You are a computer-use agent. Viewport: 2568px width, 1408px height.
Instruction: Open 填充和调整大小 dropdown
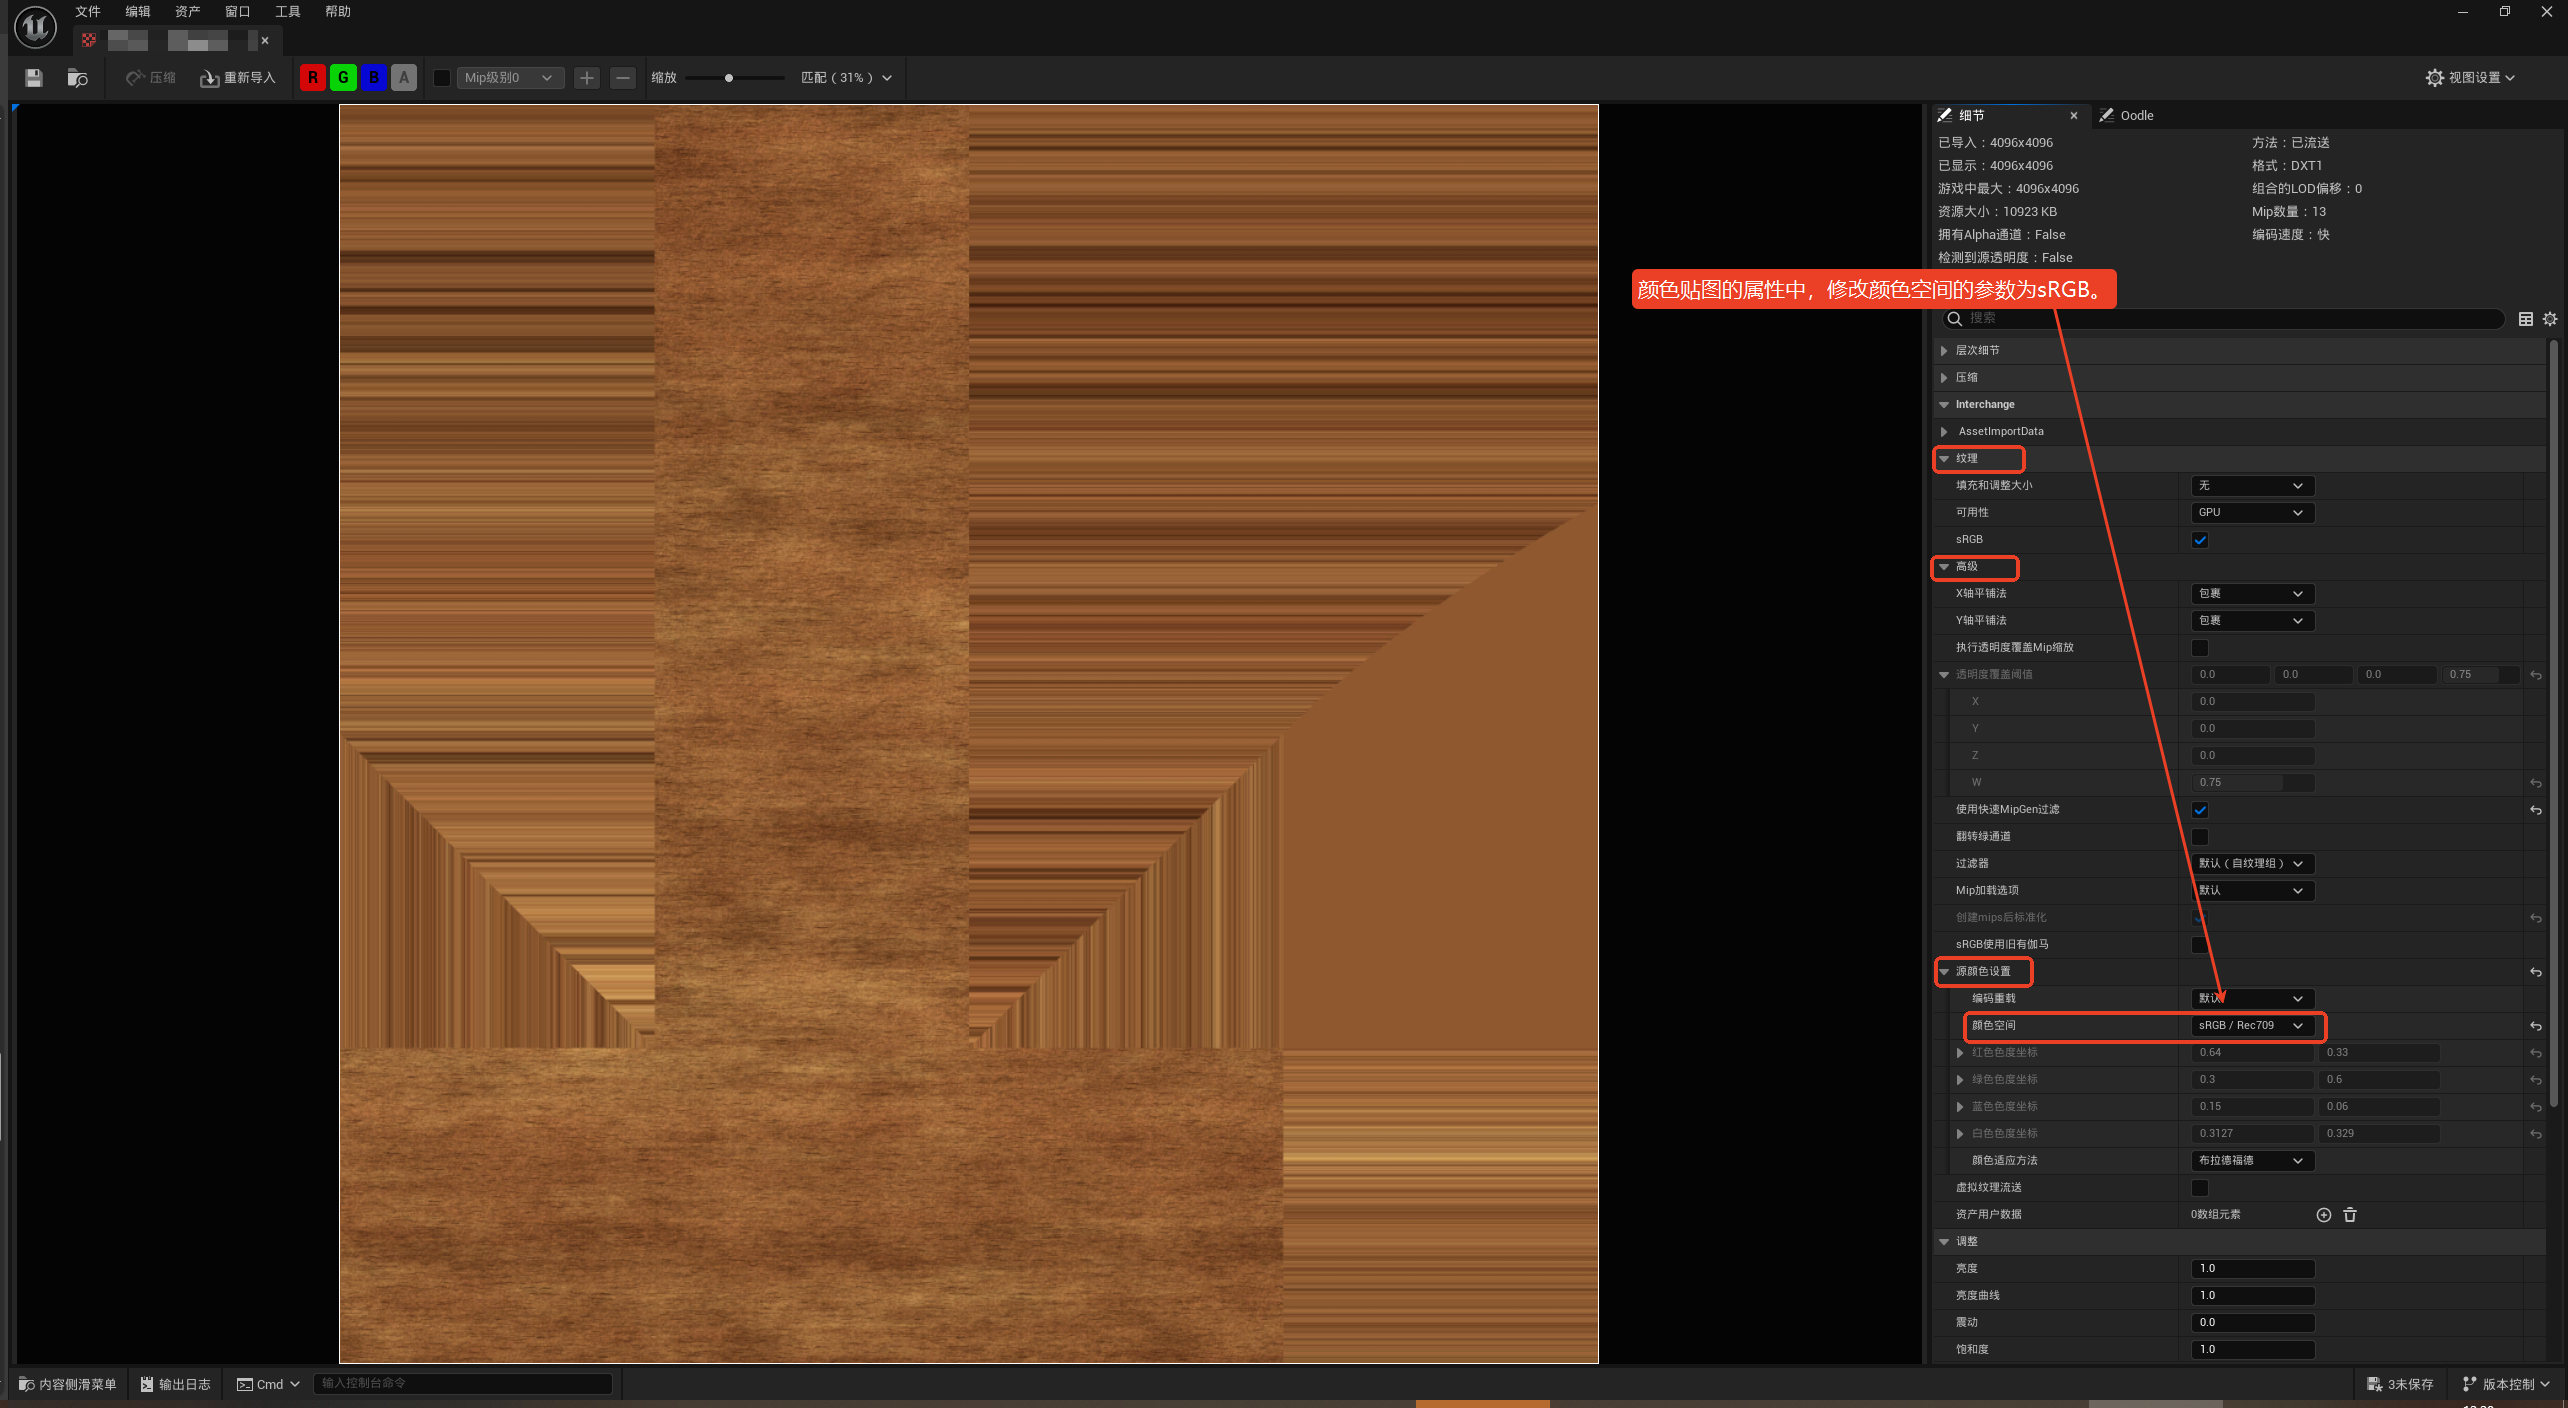click(2252, 486)
